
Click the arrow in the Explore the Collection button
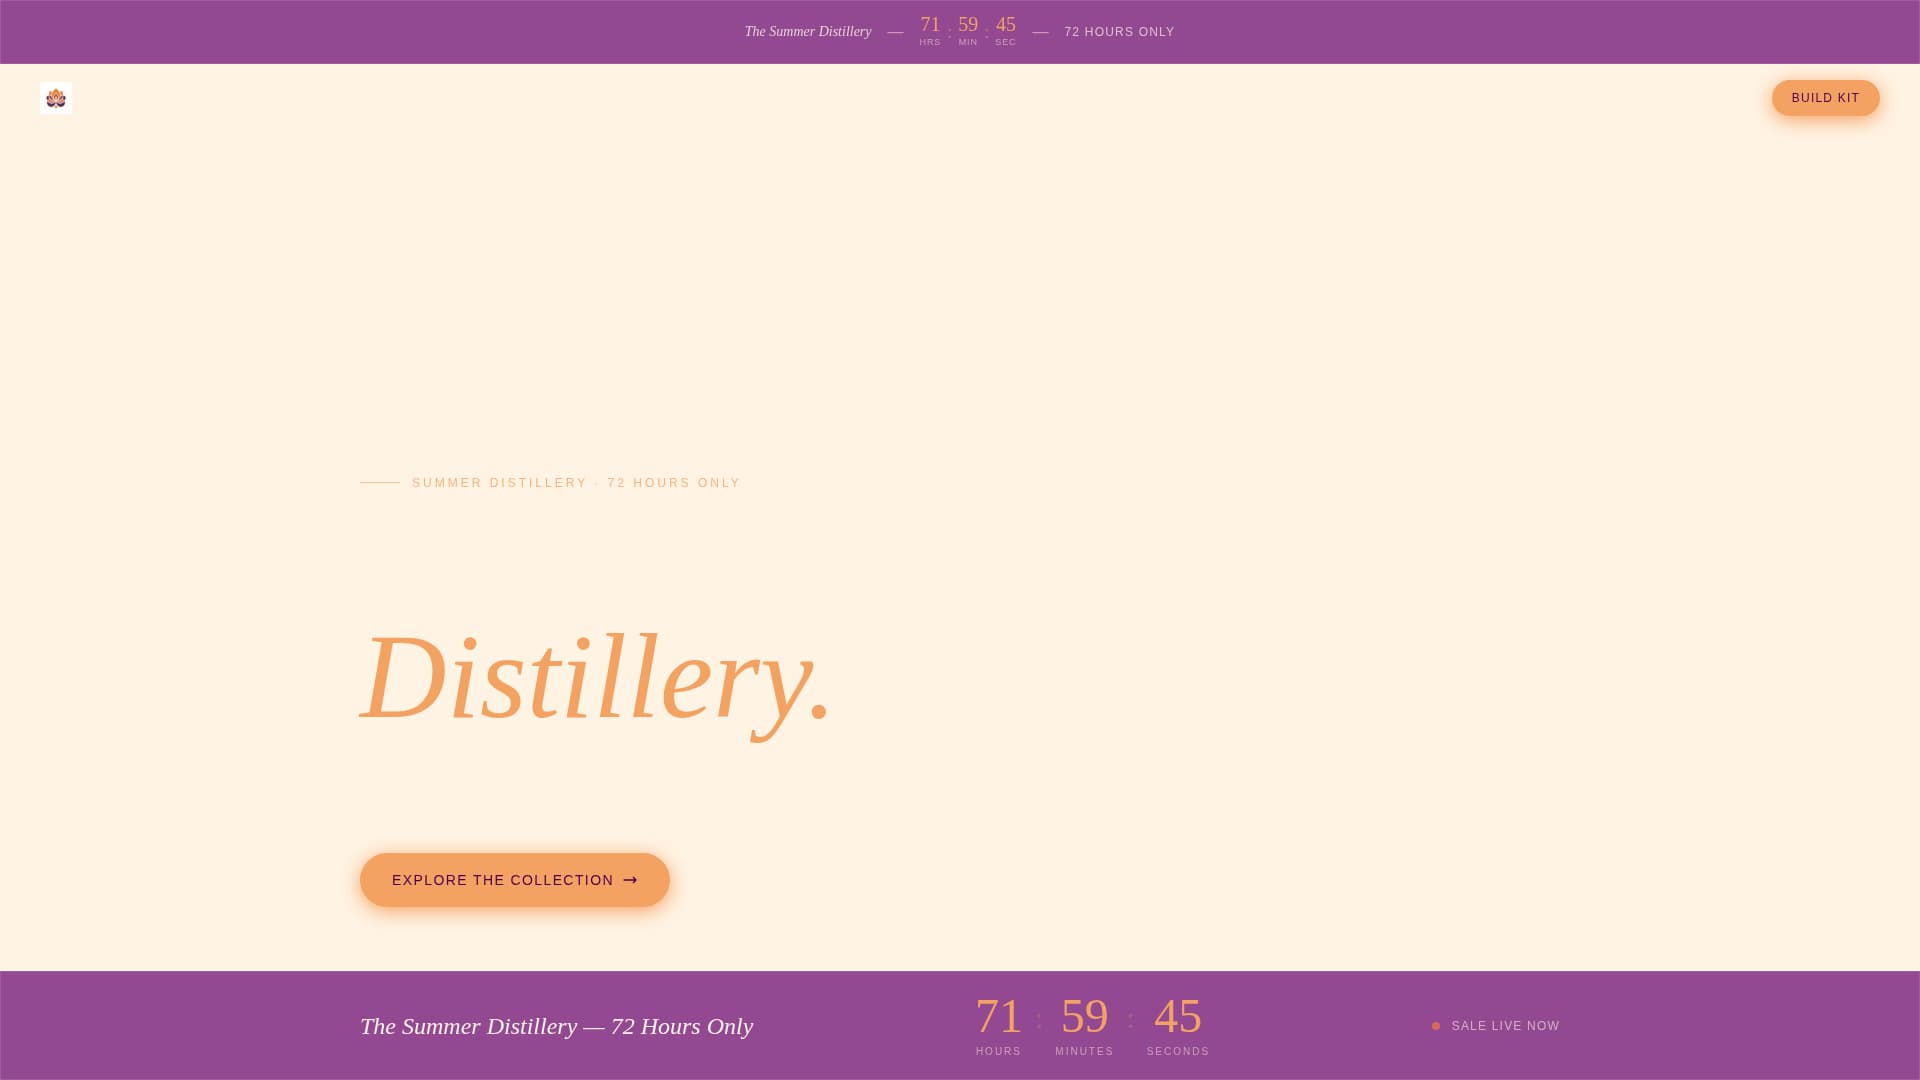click(630, 880)
